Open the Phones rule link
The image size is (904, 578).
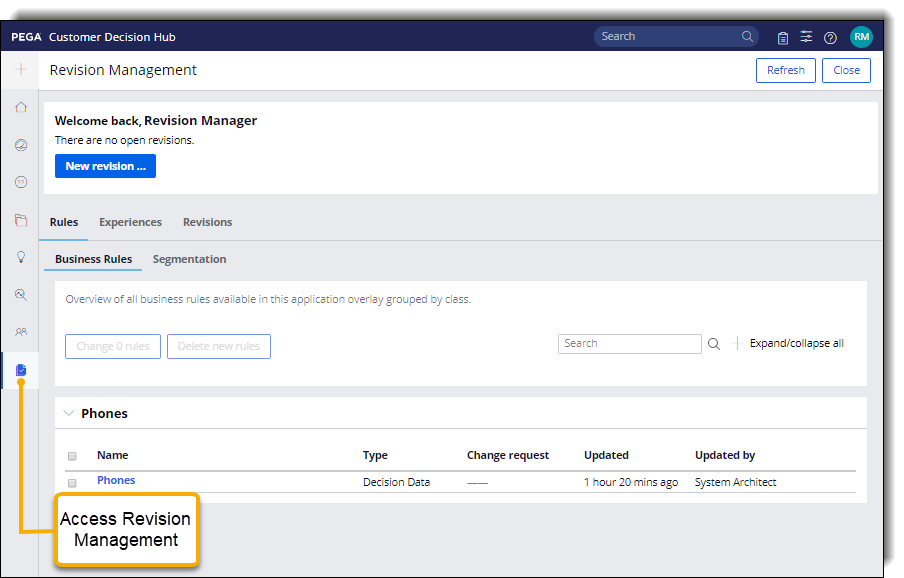click(116, 480)
